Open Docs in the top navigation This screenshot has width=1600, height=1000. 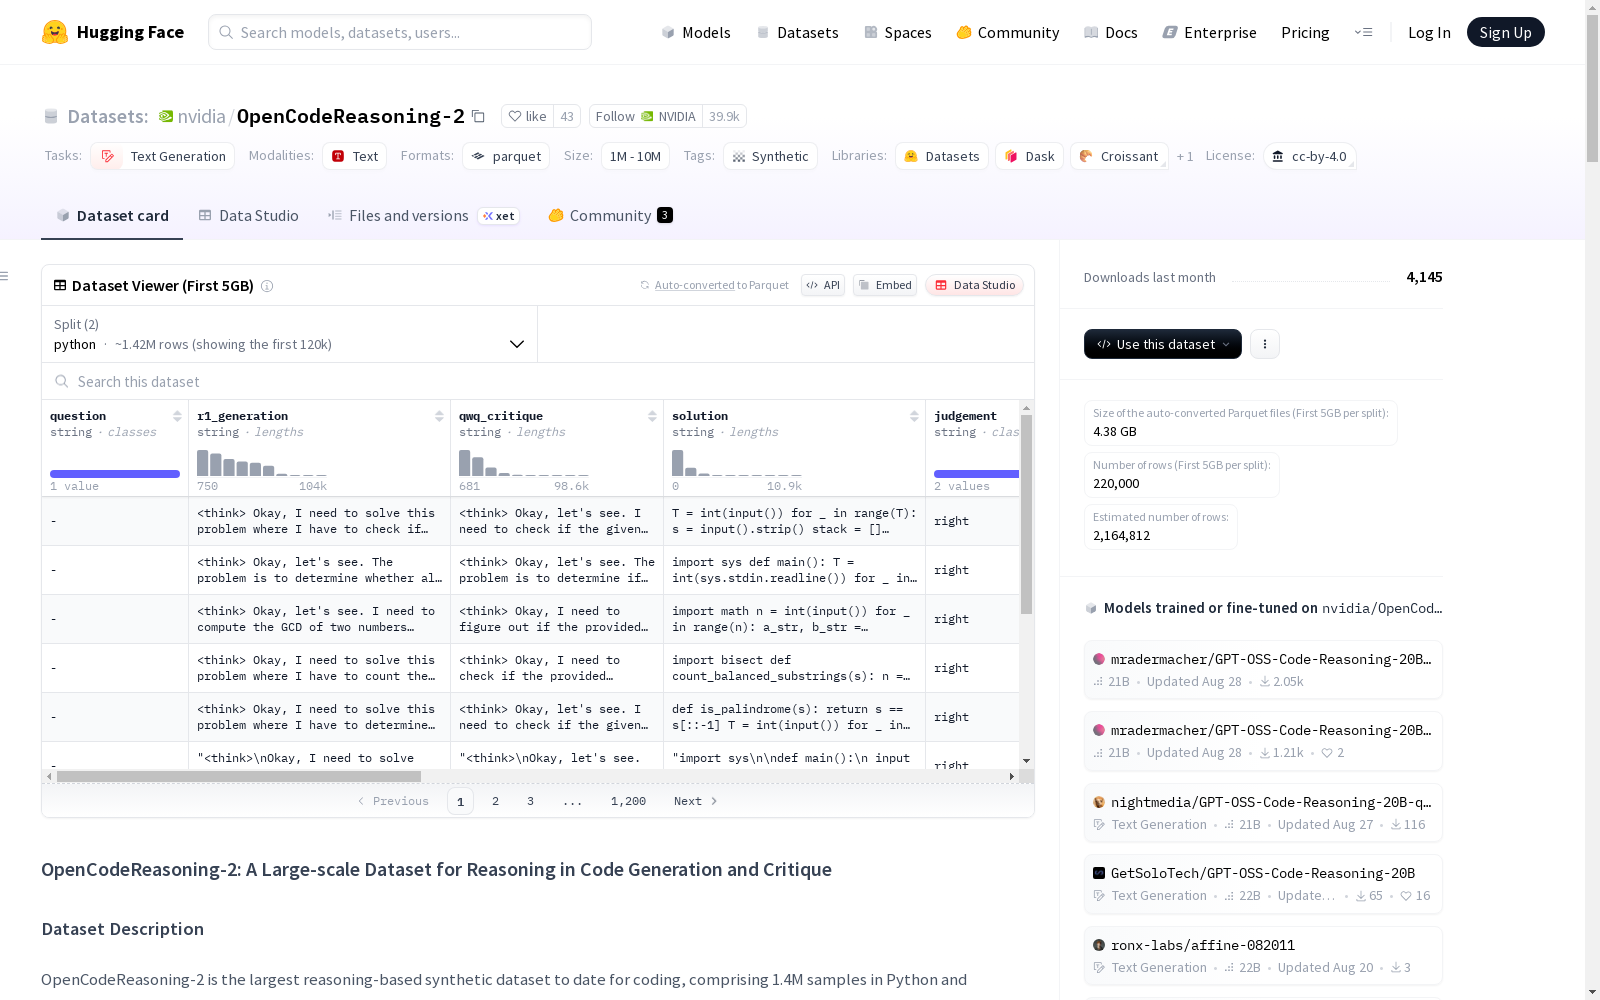point(1111,32)
